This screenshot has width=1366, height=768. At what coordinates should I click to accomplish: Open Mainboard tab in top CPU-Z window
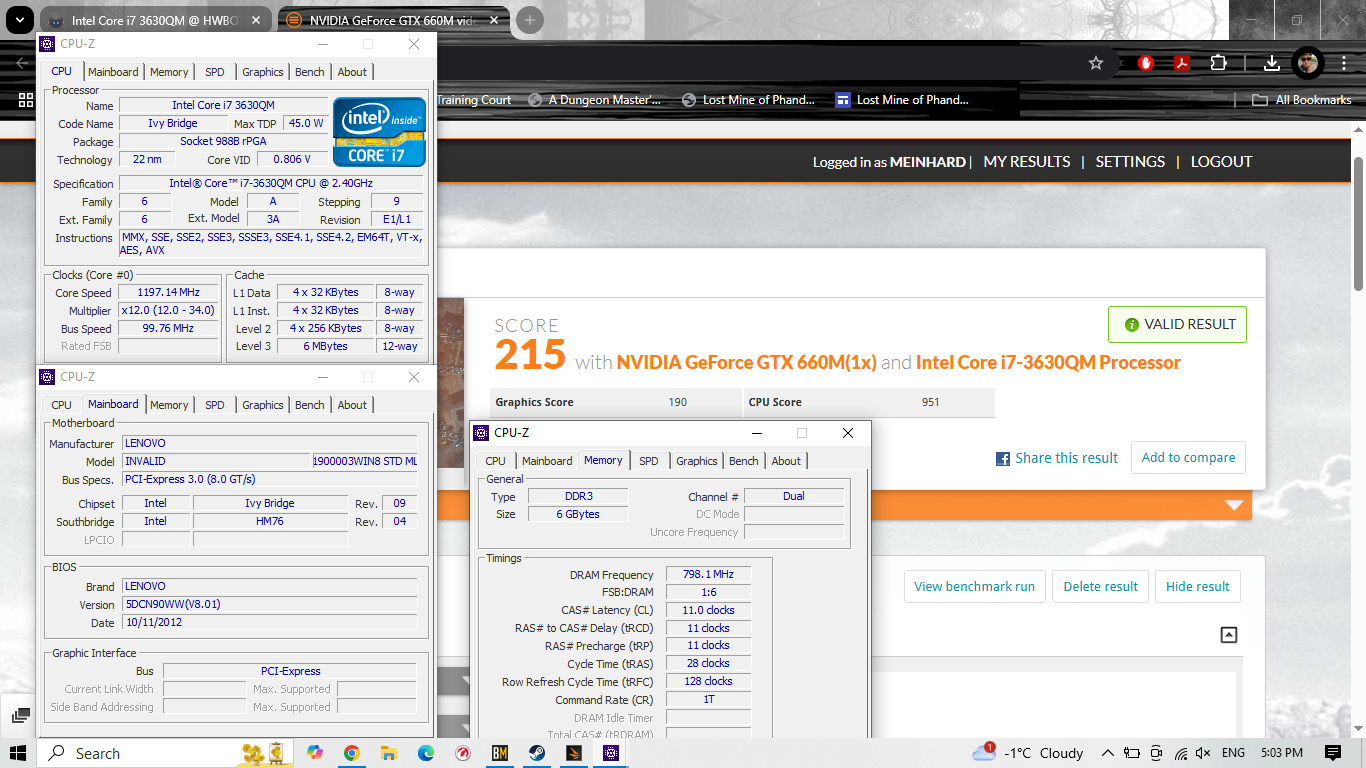[113, 72]
